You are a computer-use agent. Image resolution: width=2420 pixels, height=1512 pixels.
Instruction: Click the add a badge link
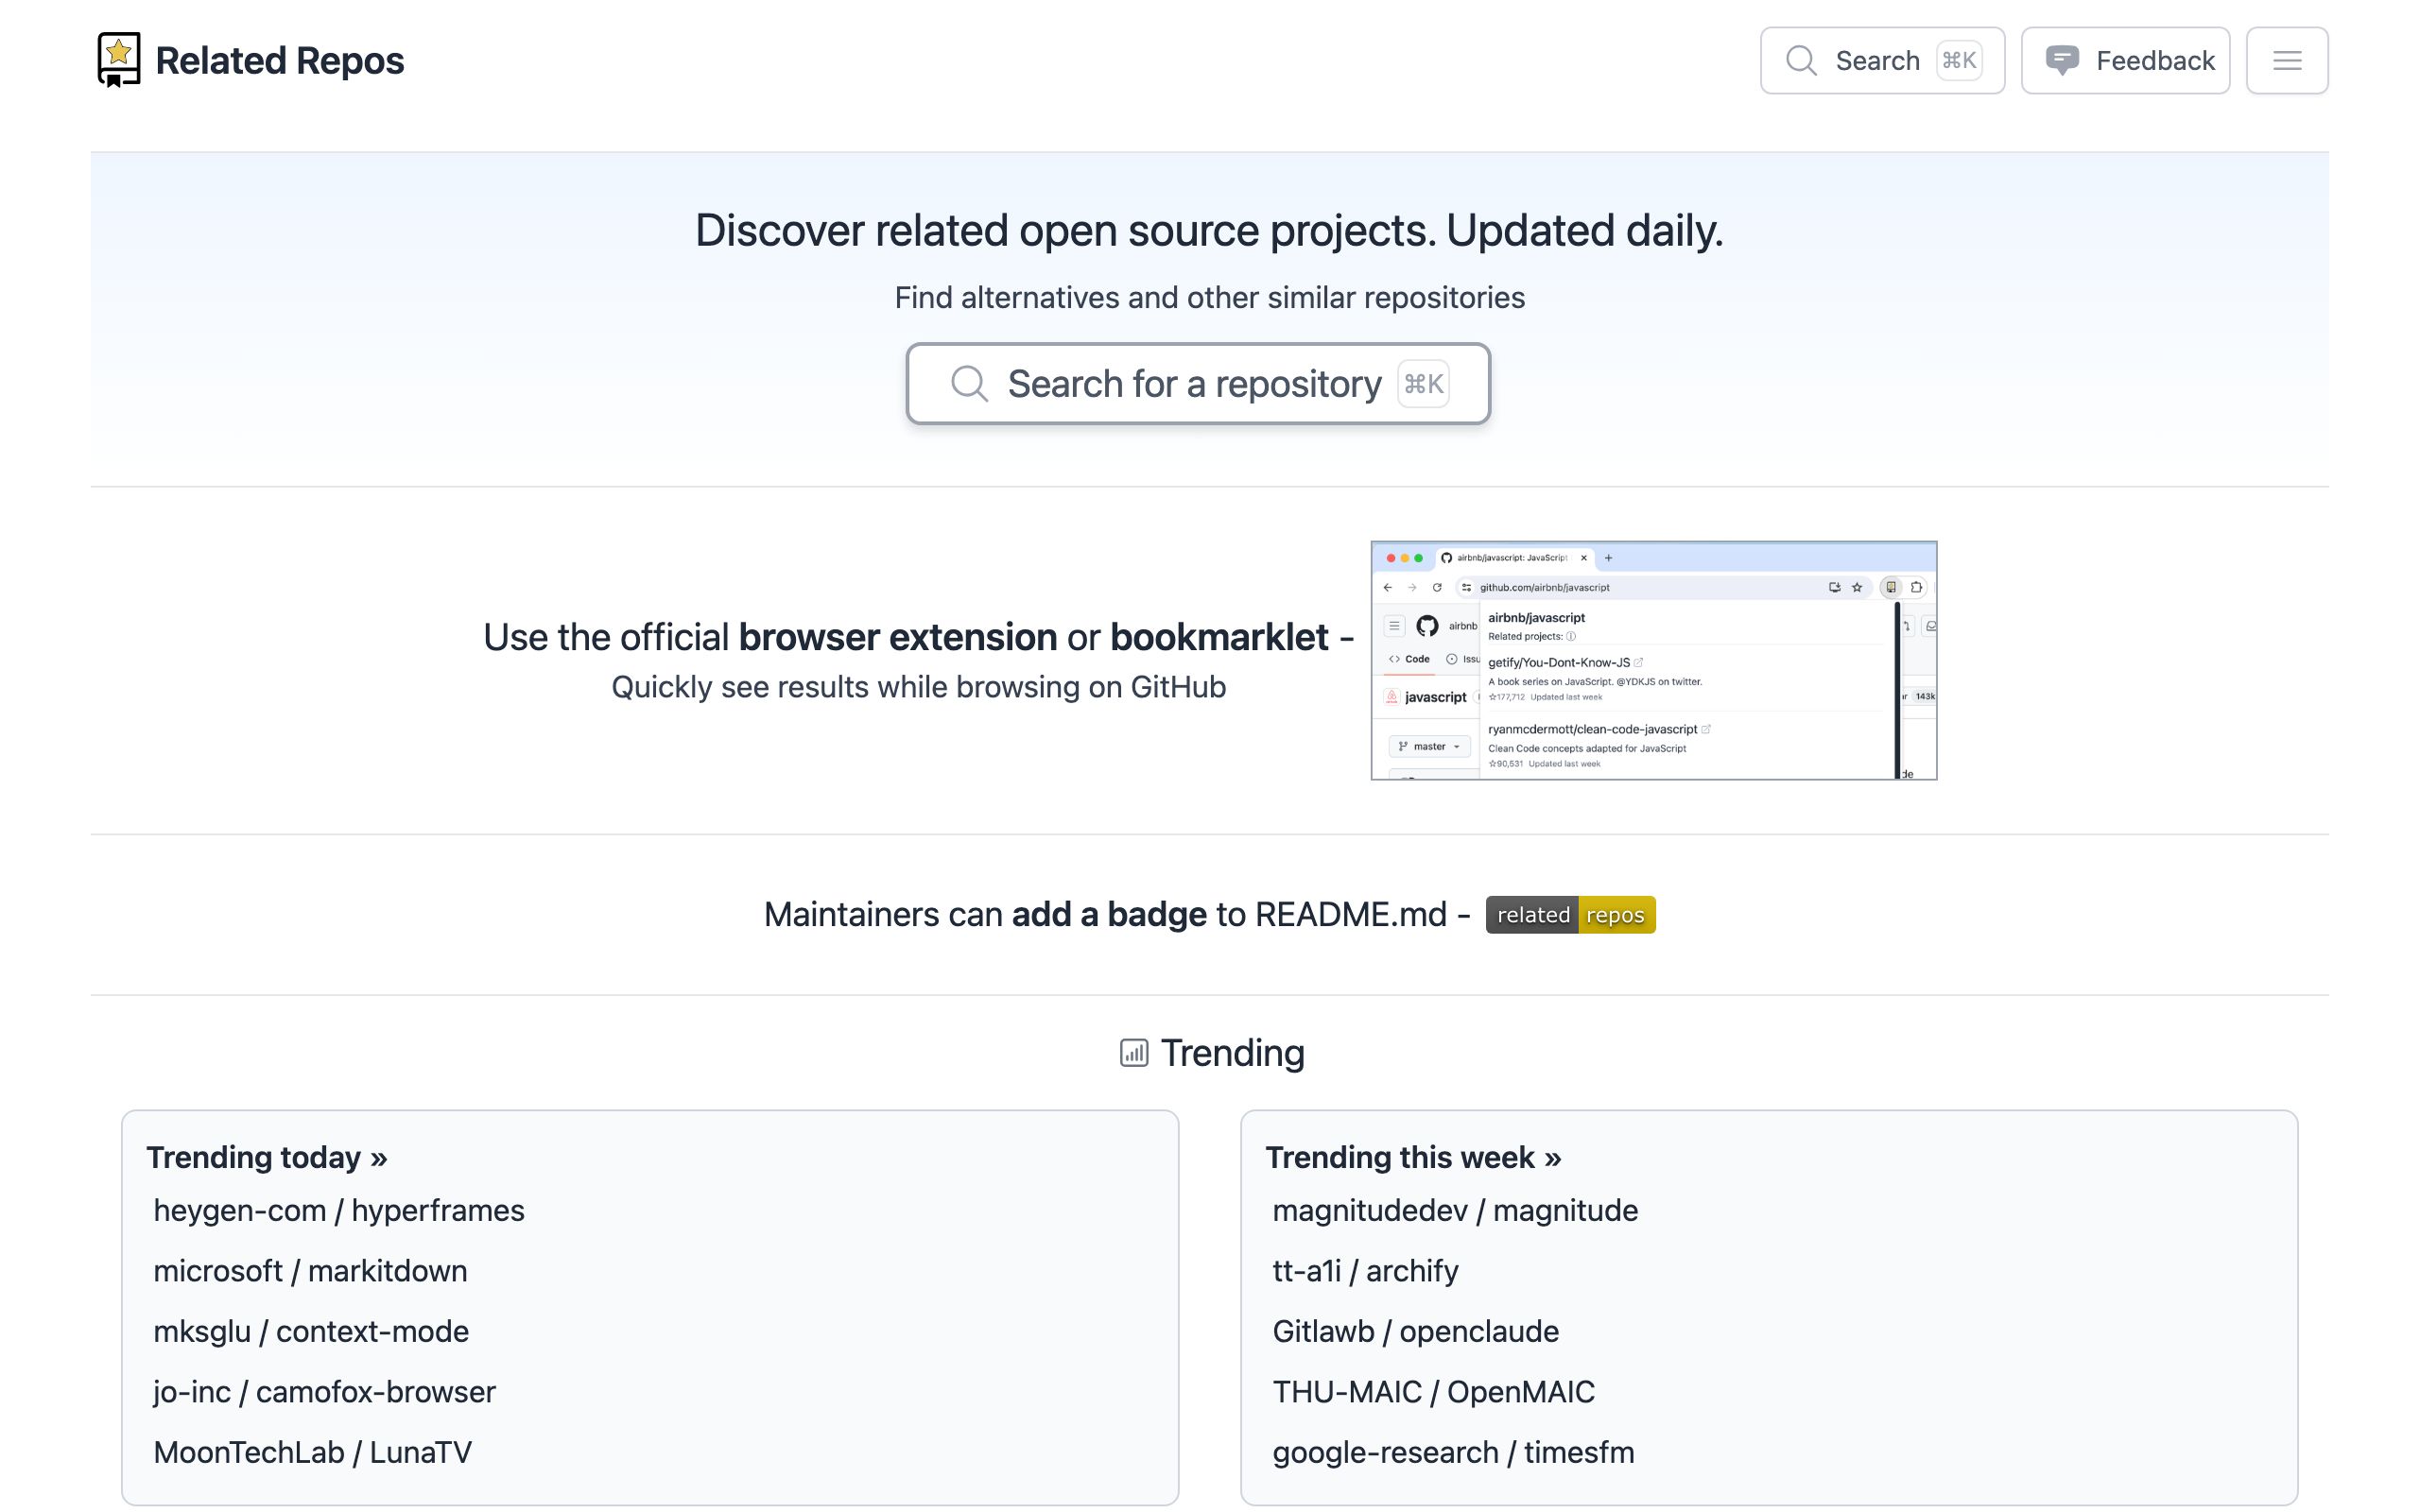1109,914
